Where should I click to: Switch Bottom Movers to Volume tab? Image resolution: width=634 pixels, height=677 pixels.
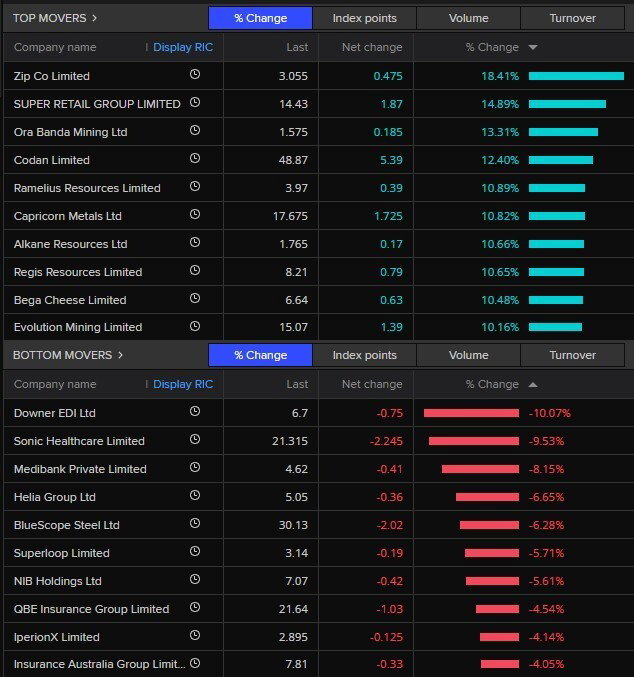tap(469, 355)
